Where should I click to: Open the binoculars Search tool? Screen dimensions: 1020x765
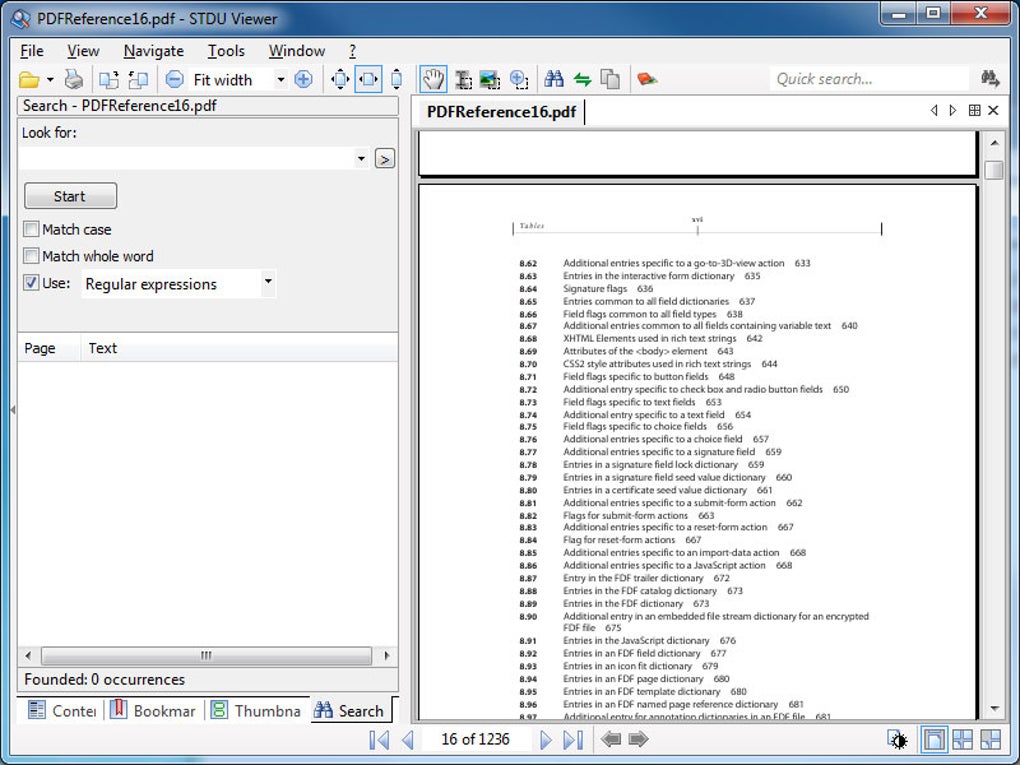pyautogui.click(x=554, y=79)
